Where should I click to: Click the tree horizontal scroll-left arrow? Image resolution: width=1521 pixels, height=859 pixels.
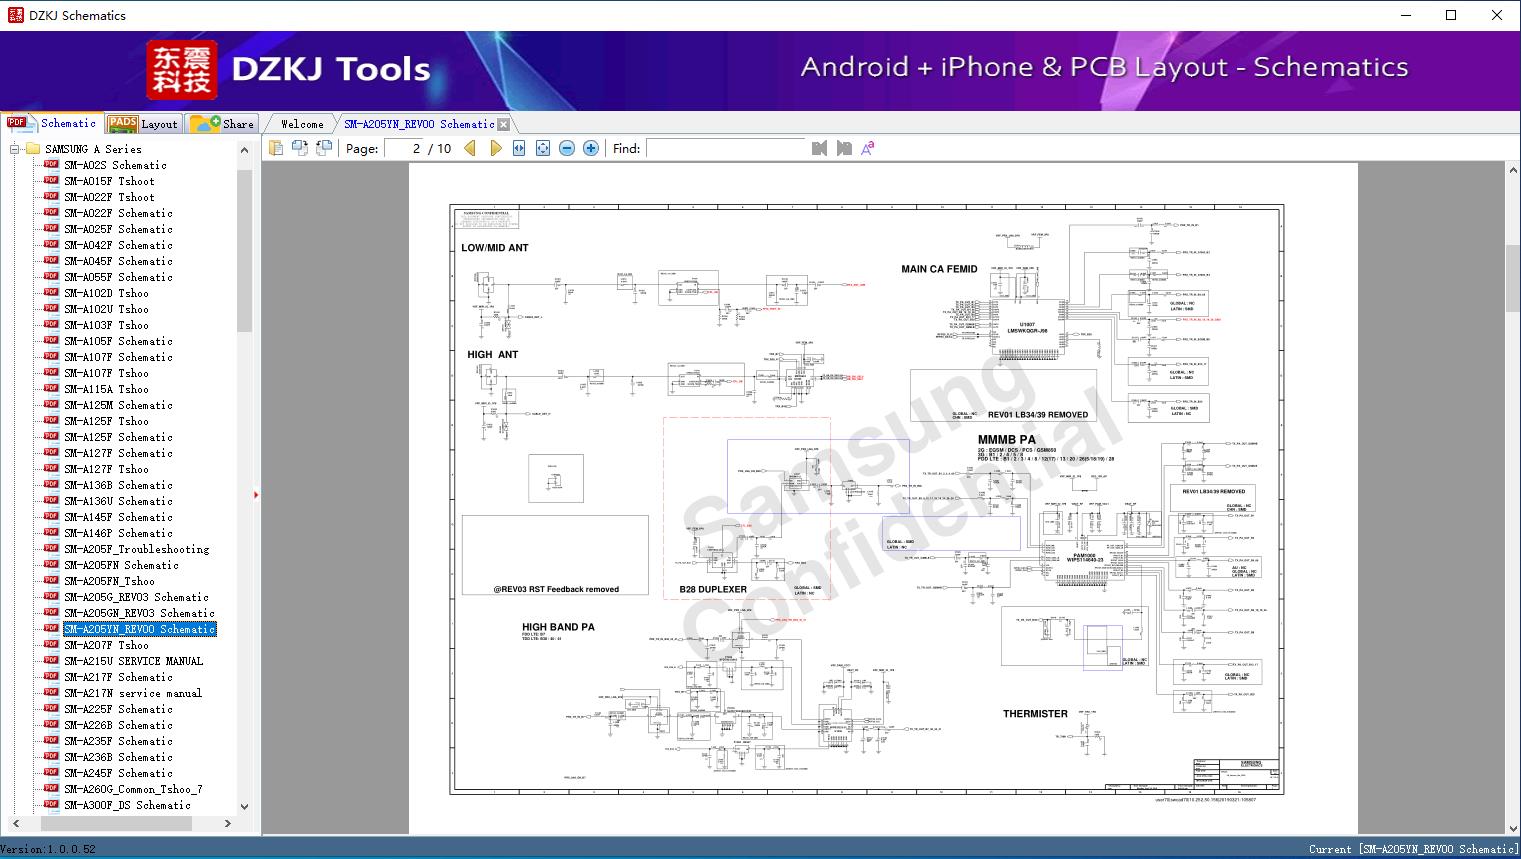[15, 824]
